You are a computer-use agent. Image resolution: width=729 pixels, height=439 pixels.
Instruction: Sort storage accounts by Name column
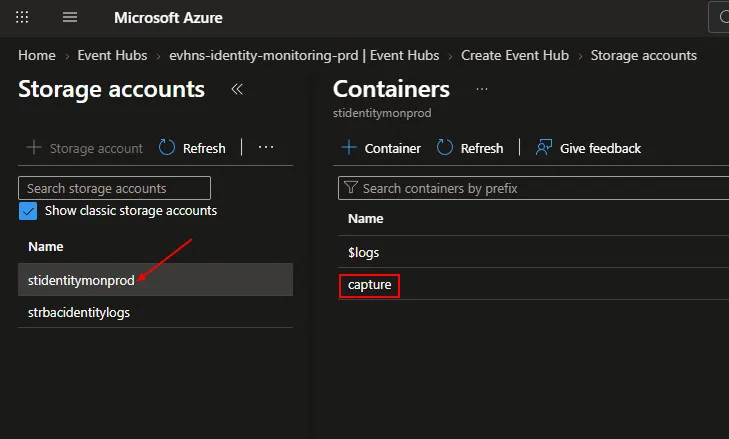click(46, 246)
